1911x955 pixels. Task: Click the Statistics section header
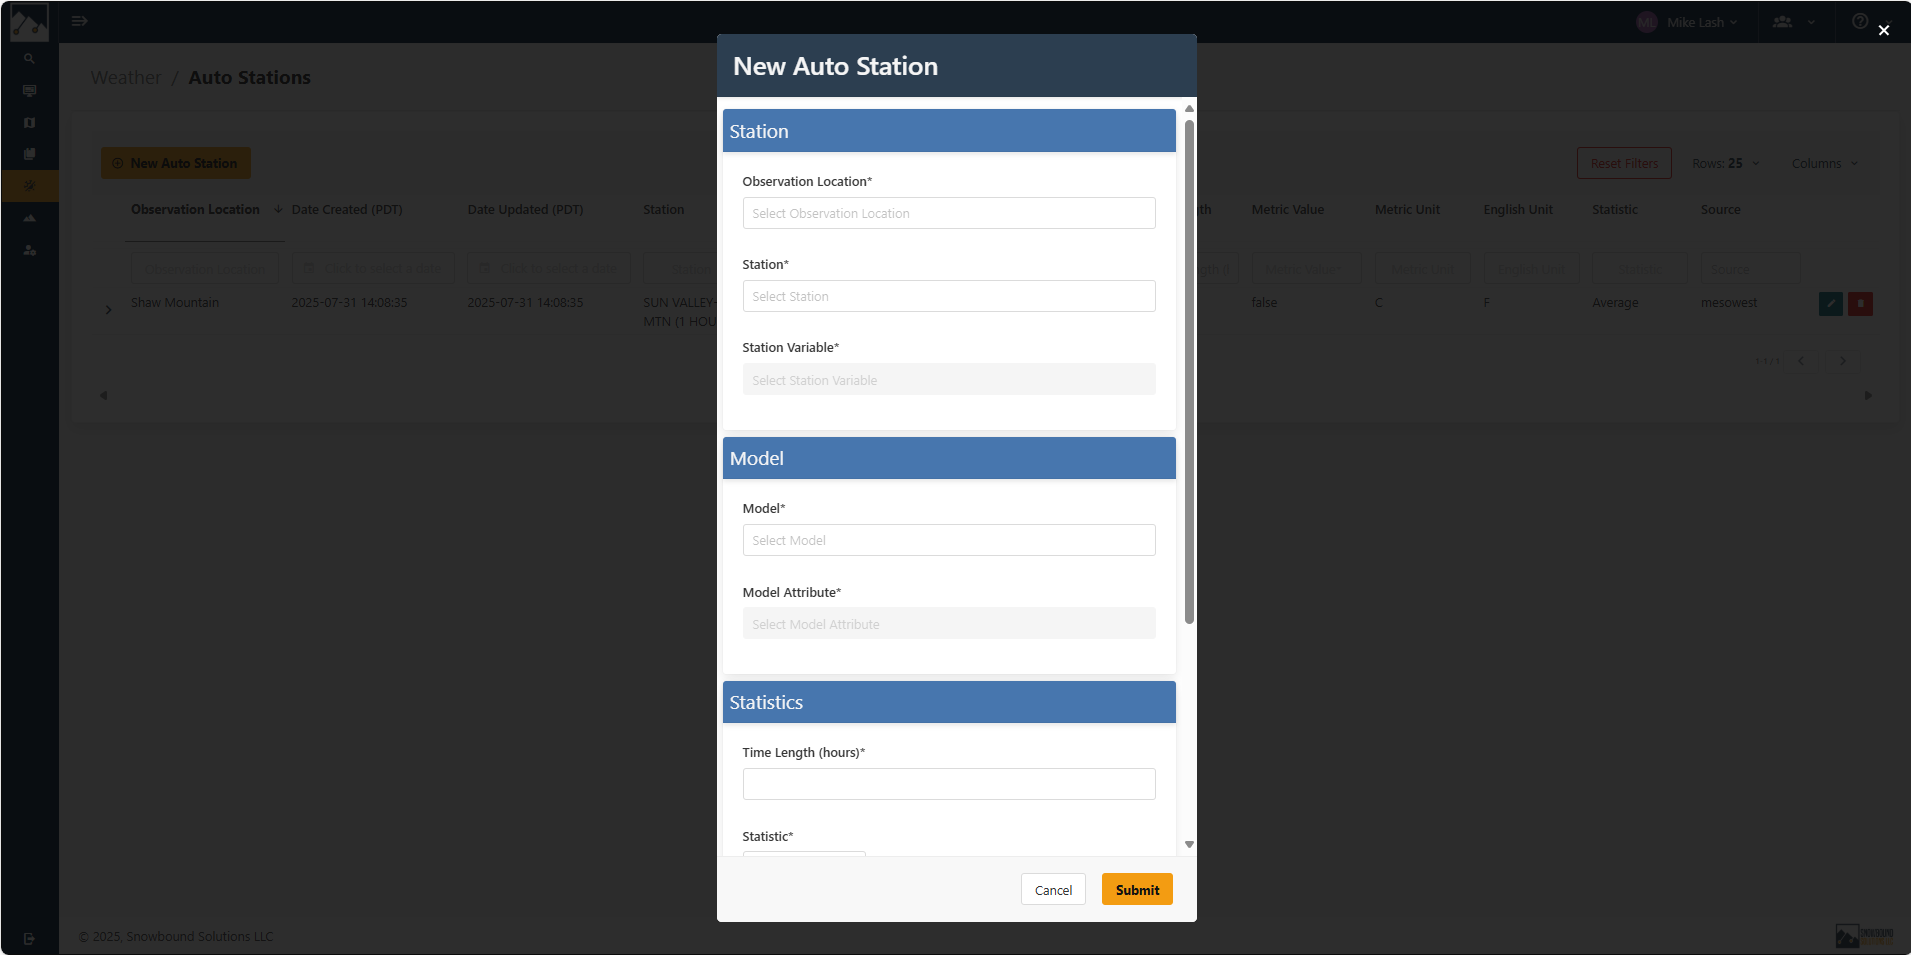949,702
